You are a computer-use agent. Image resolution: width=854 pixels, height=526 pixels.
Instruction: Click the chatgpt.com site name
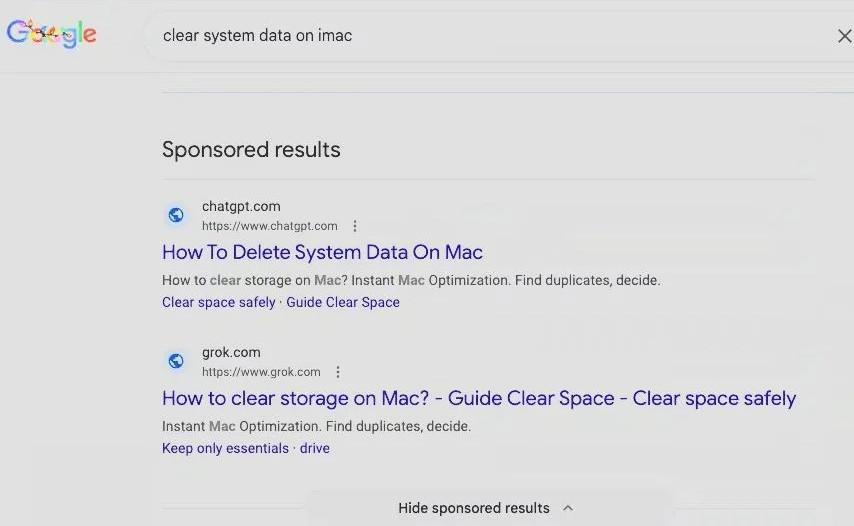click(241, 206)
